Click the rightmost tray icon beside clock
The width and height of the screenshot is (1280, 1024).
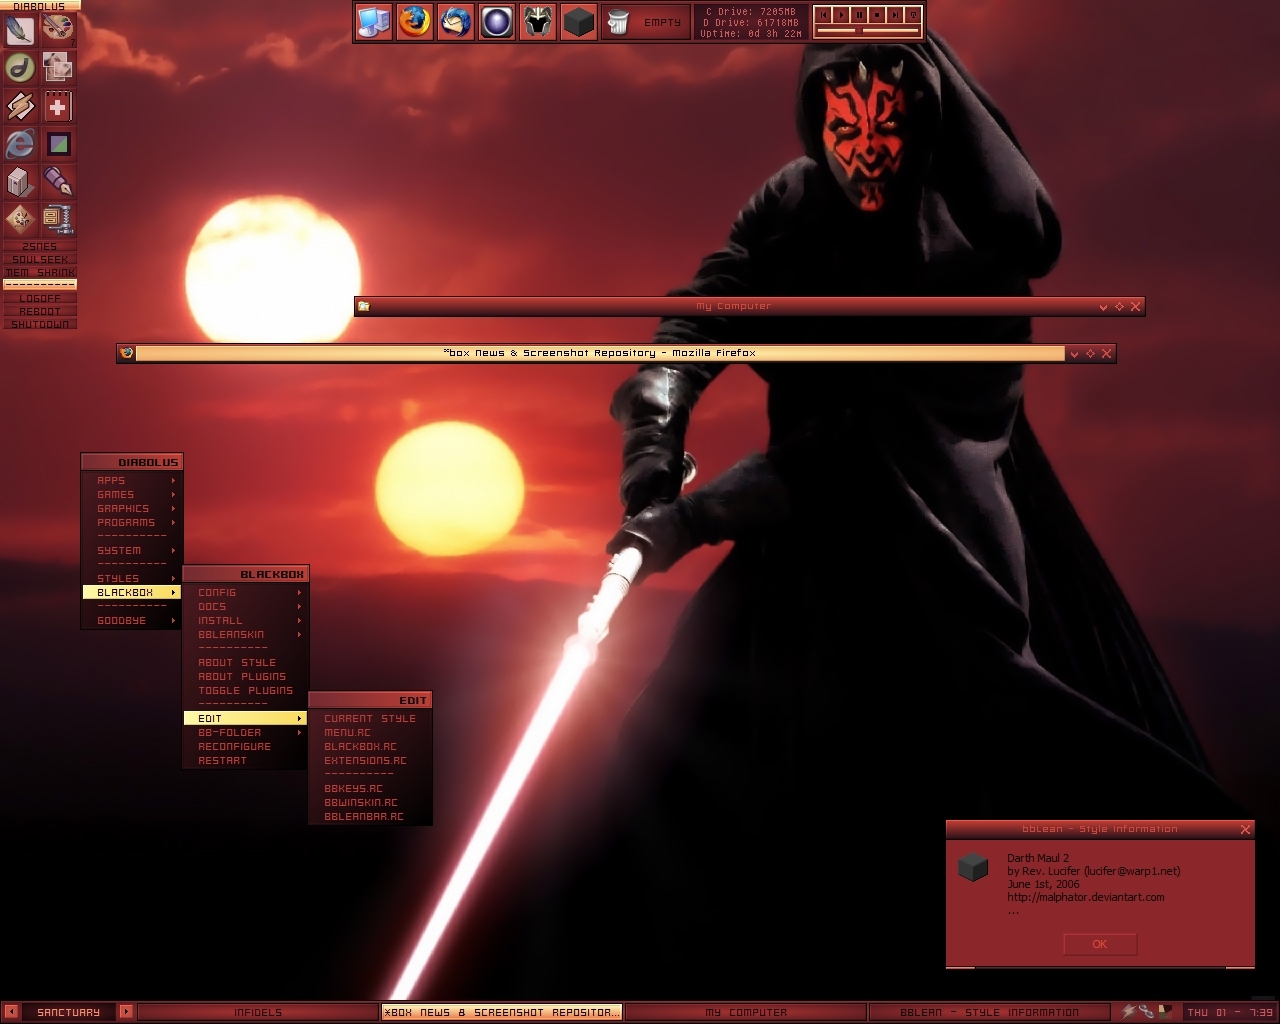coord(1165,1011)
